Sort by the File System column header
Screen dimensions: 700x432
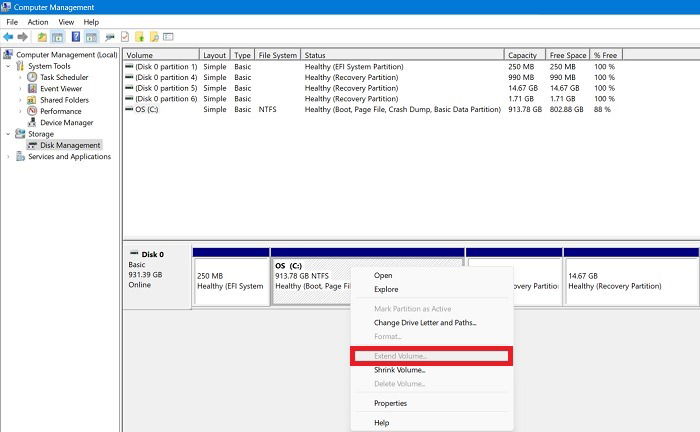click(278, 55)
